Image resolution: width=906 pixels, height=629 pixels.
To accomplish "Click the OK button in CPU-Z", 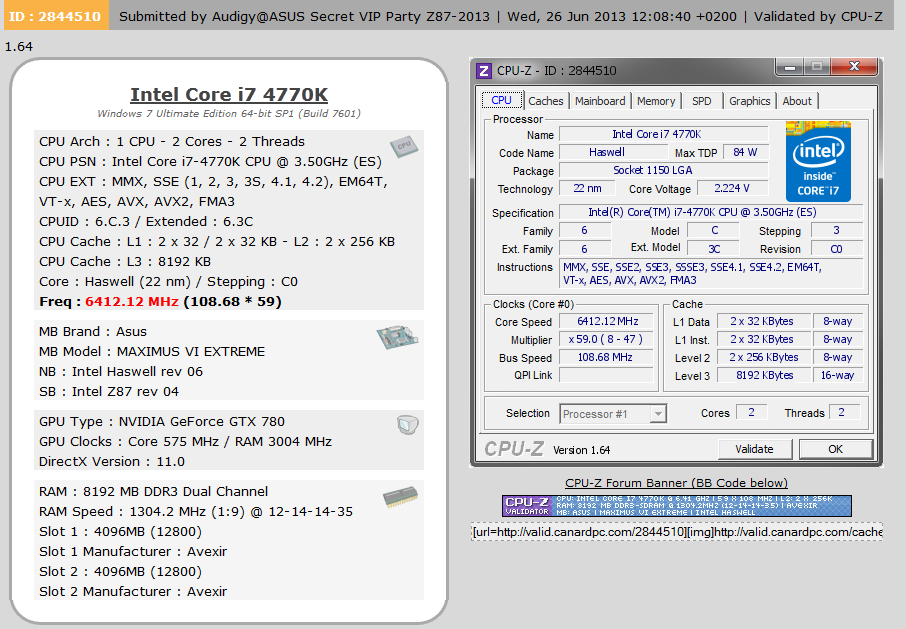I will [x=836, y=449].
